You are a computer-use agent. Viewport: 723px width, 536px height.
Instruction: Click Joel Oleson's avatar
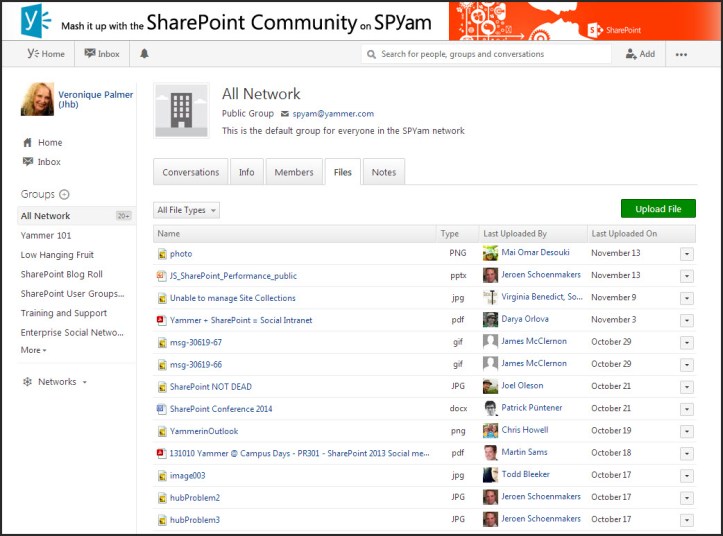pyautogui.click(x=490, y=386)
